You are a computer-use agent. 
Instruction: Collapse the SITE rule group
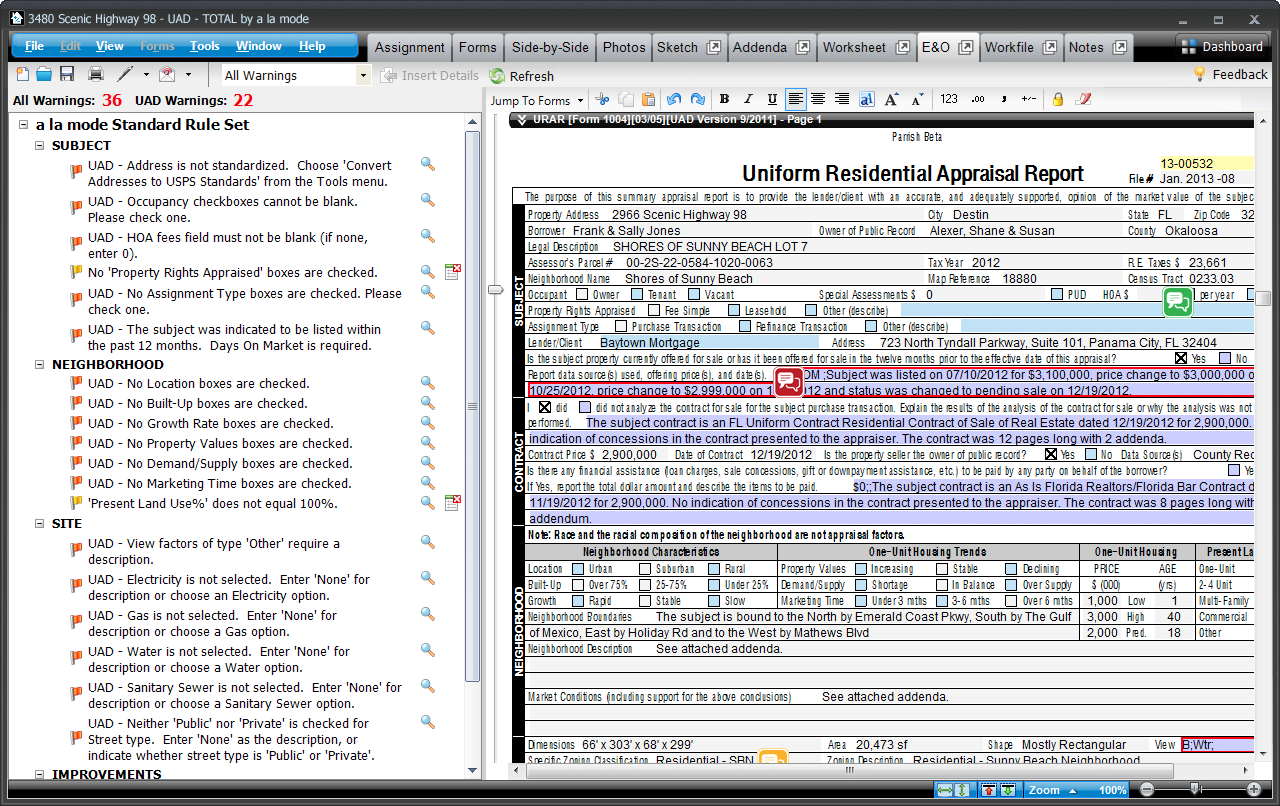(40, 524)
